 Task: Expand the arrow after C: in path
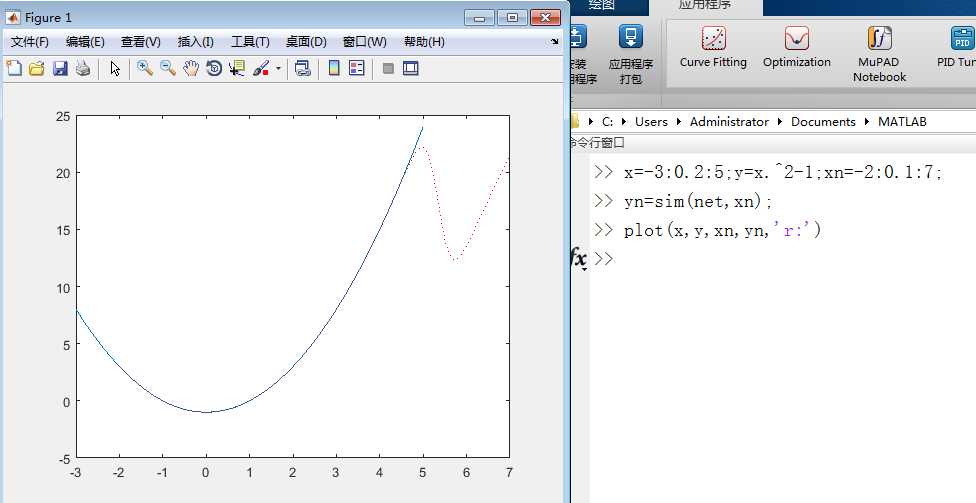(624, 122)
